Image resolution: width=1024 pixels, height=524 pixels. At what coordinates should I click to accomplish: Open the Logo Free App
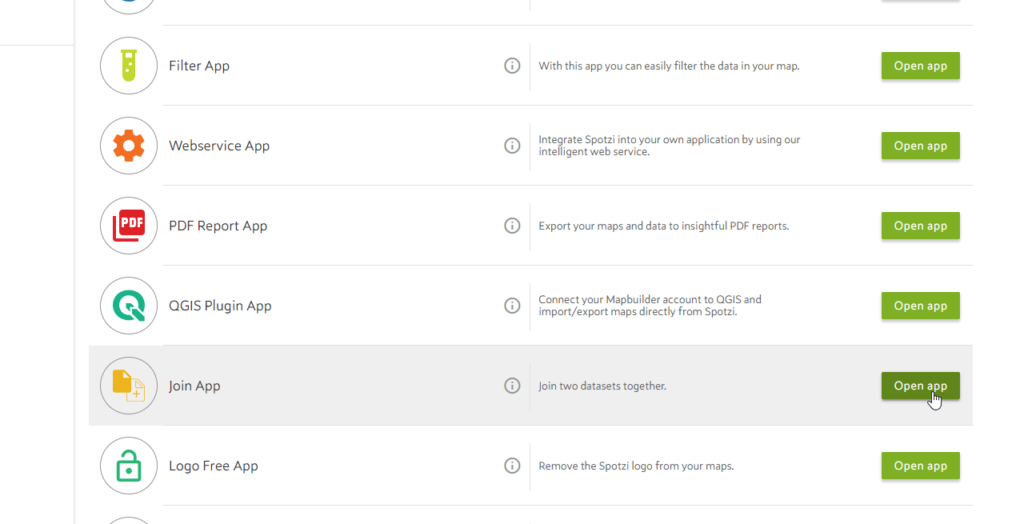point(920,466)
